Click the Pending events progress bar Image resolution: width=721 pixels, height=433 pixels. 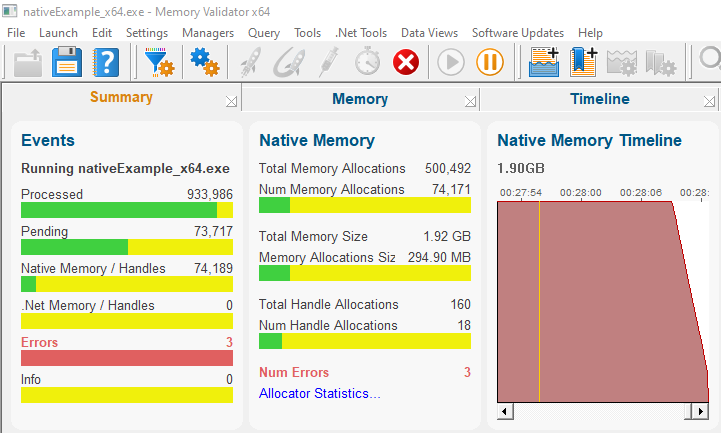click(127, 247)
